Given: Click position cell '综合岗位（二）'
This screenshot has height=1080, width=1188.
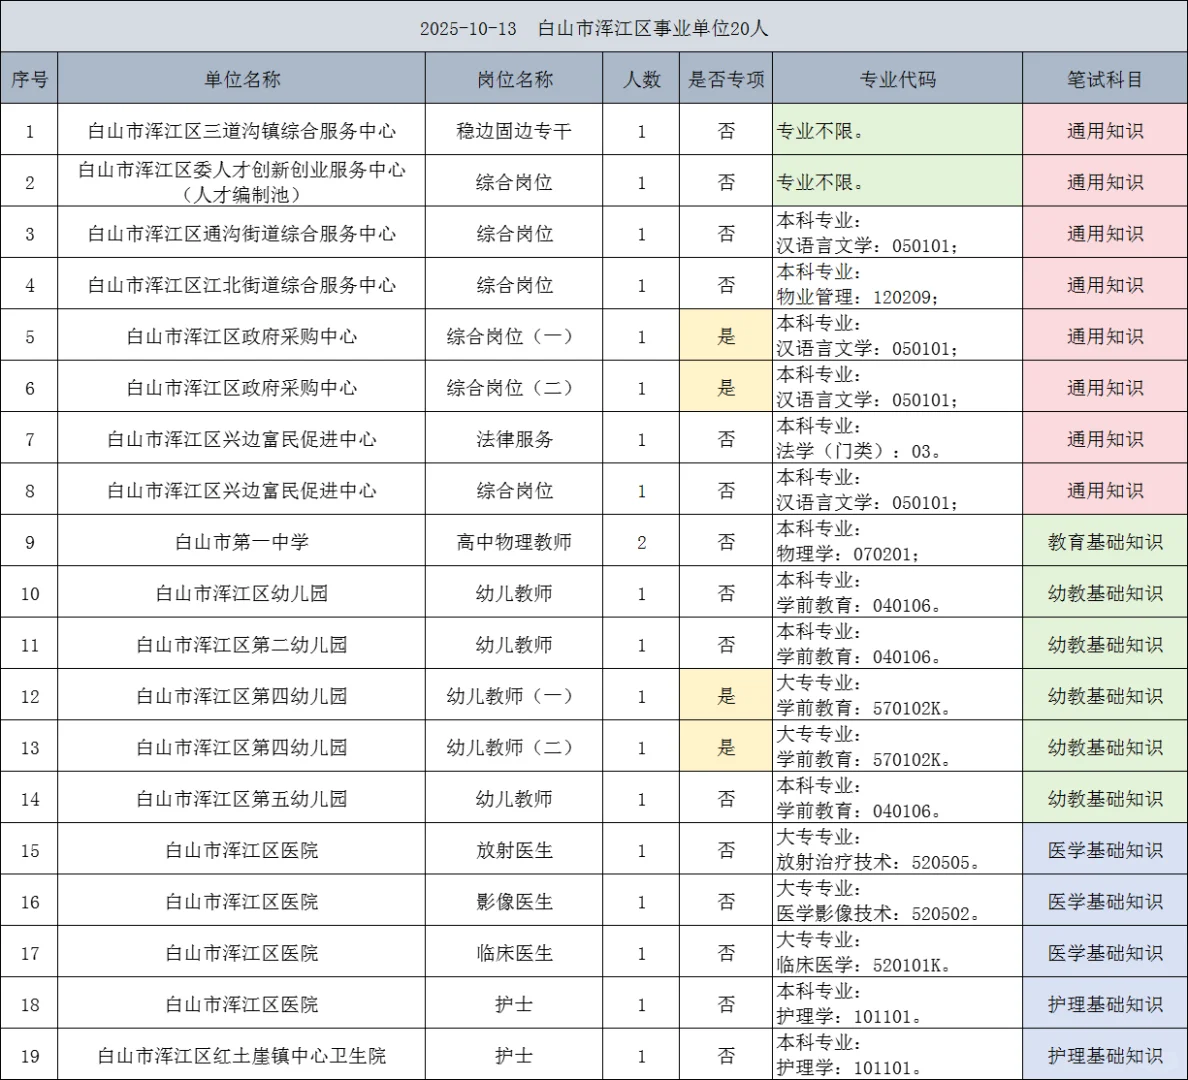Looking at the screenshot, I should point(514,387).
